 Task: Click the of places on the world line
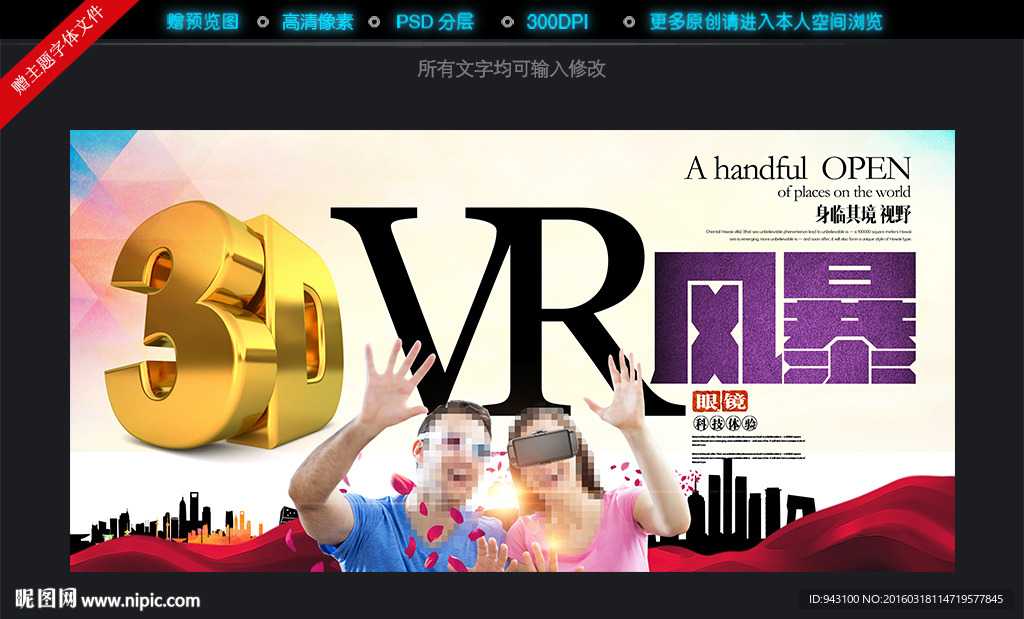[844, 192]
